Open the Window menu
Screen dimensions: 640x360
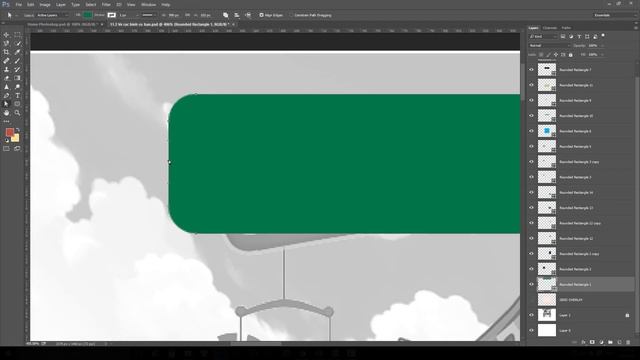tap(148, 4)
